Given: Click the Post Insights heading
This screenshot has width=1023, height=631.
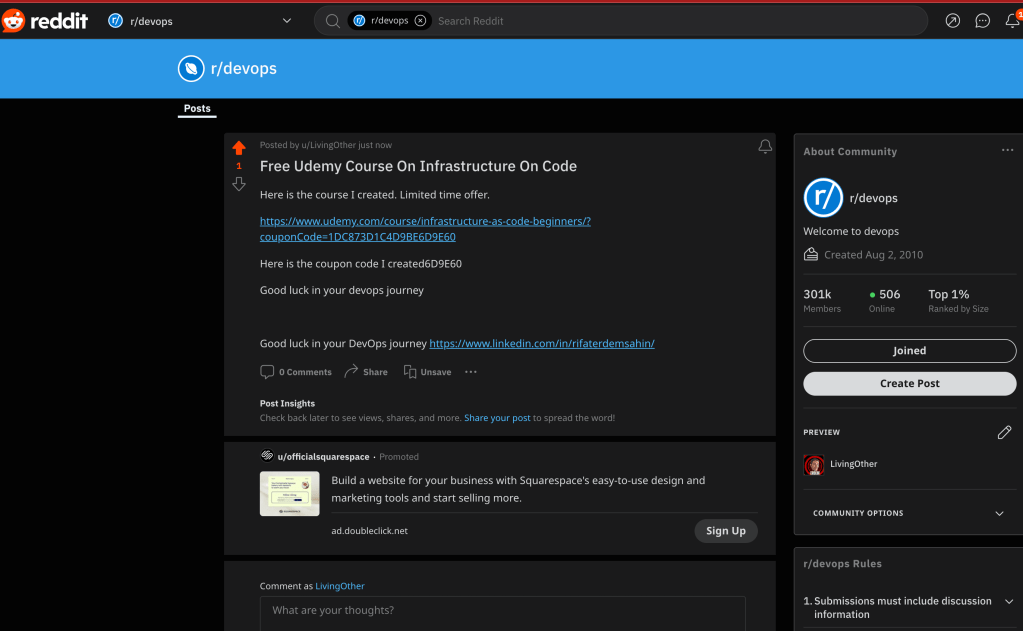Looking at the screenshot, I should pyautogui.click(x=287, y=403).
